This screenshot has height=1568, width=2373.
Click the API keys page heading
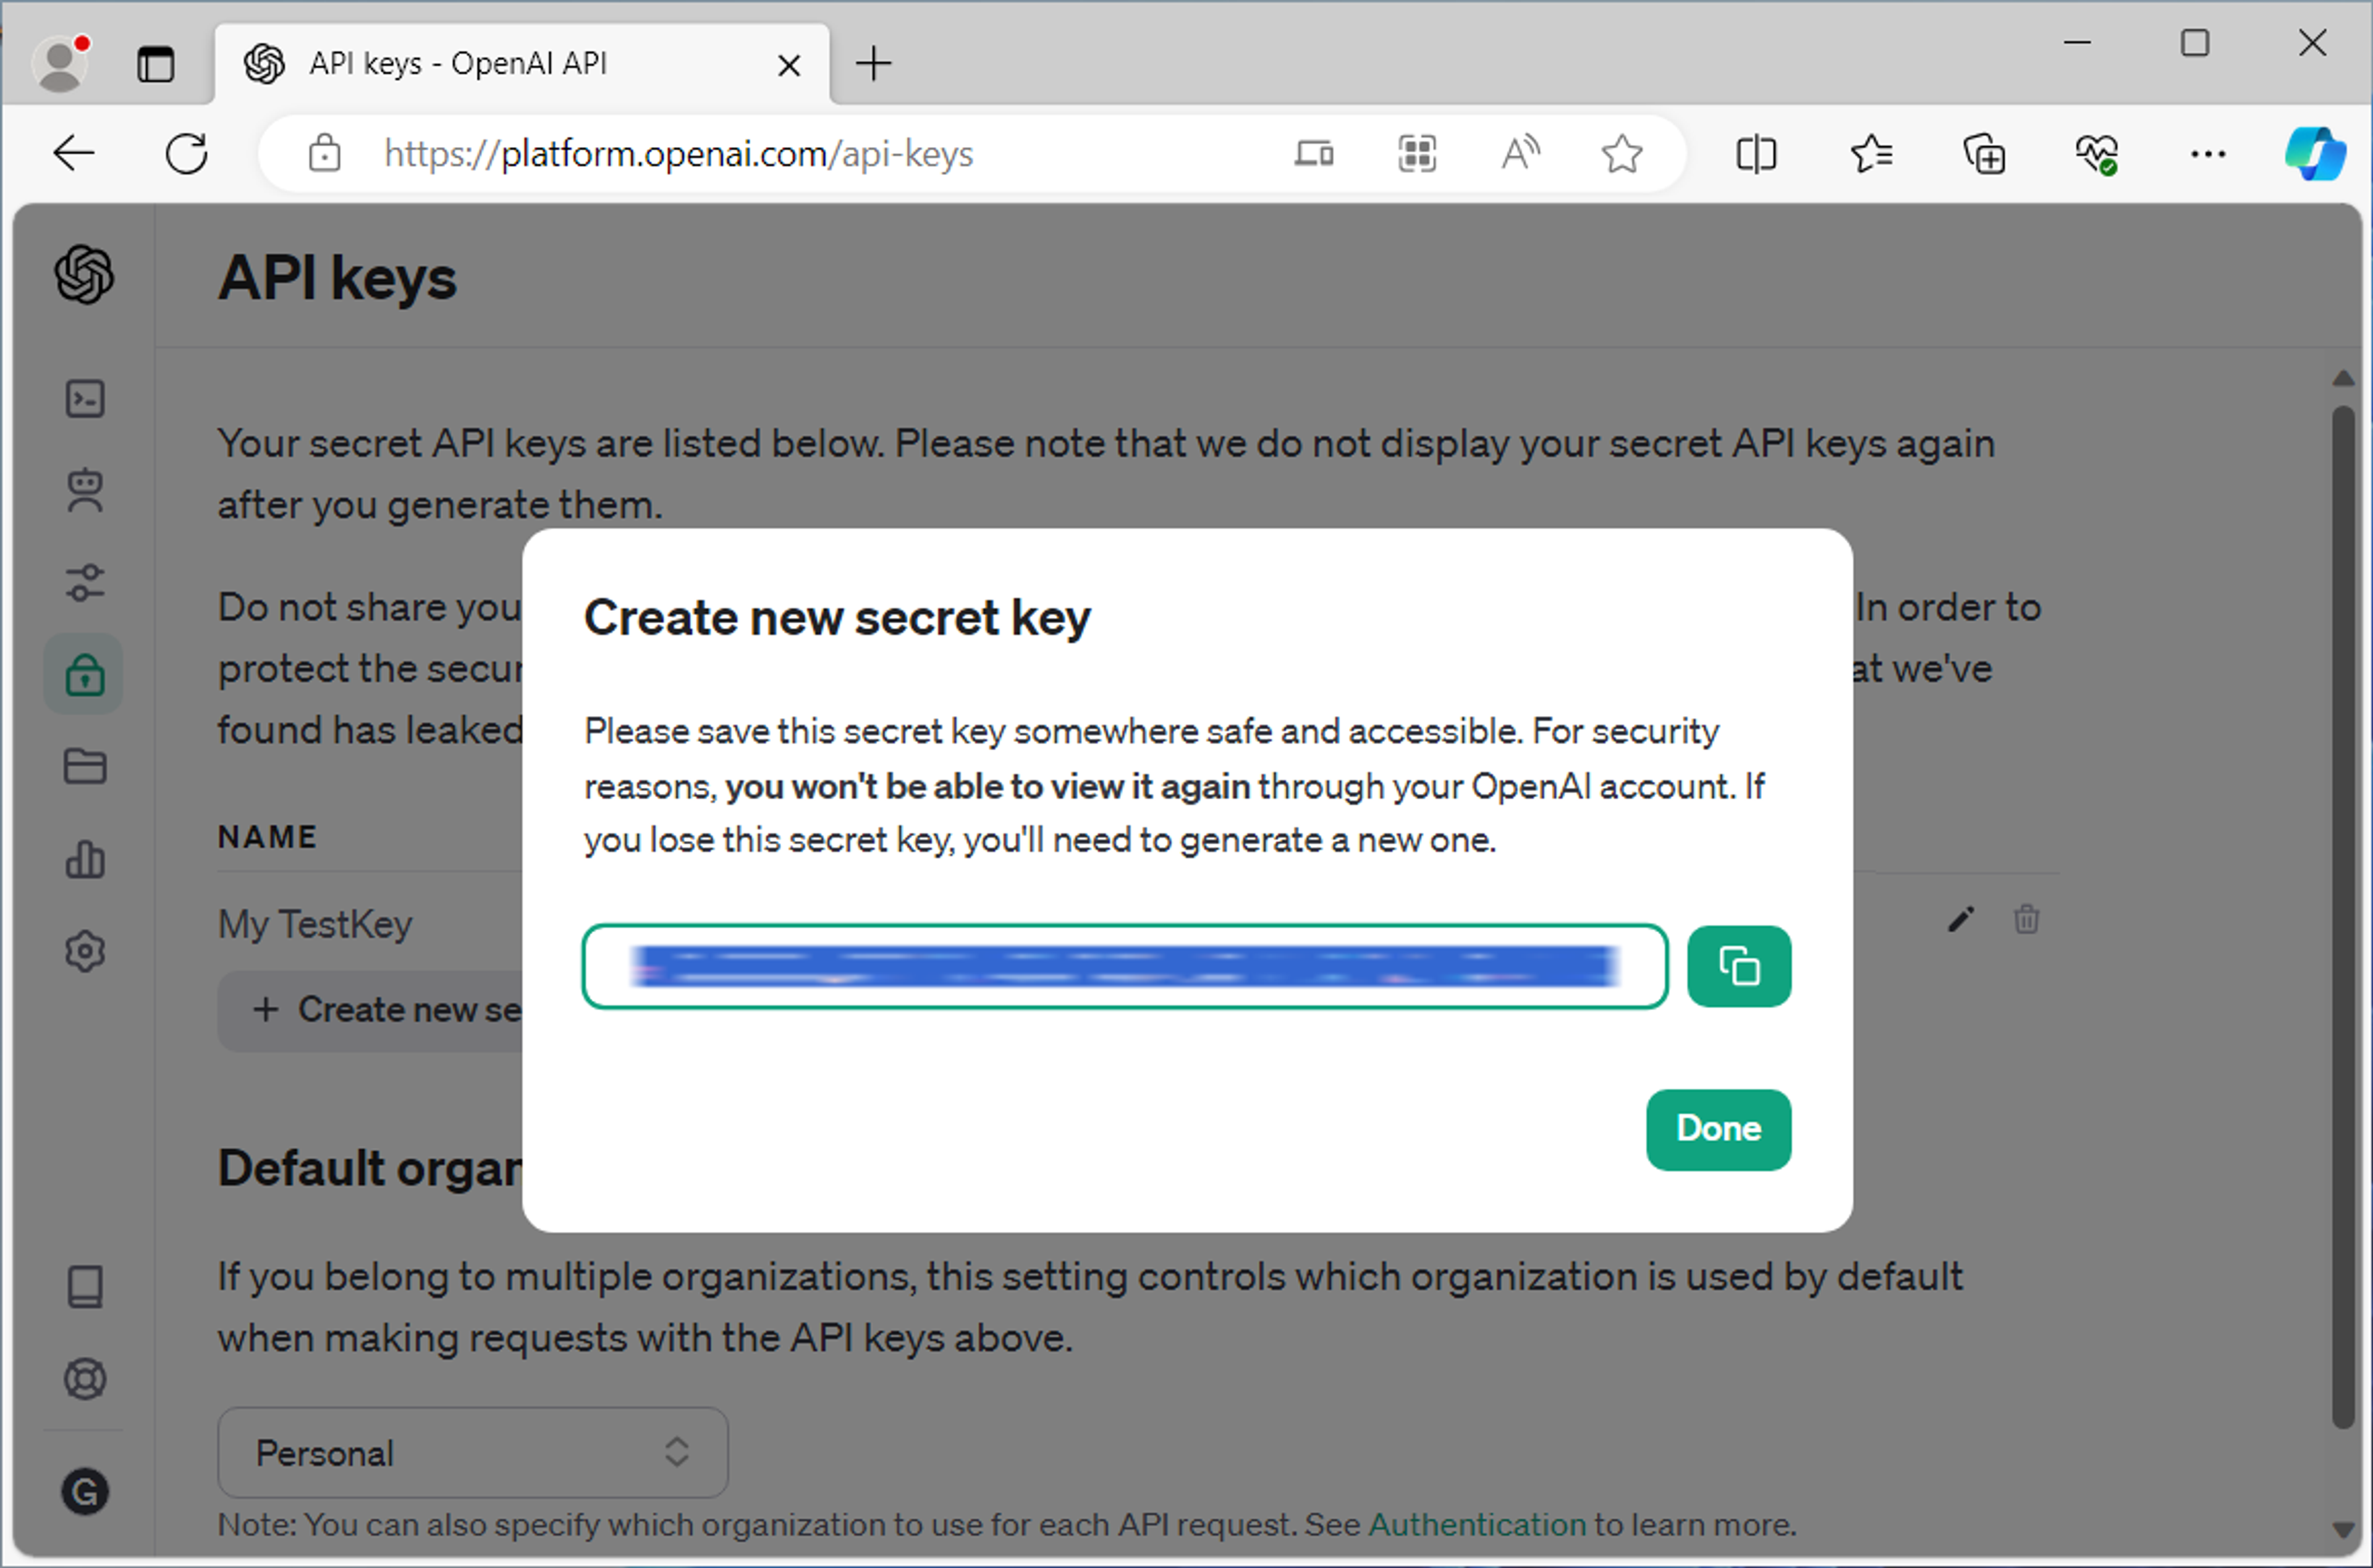coord(338,278)
